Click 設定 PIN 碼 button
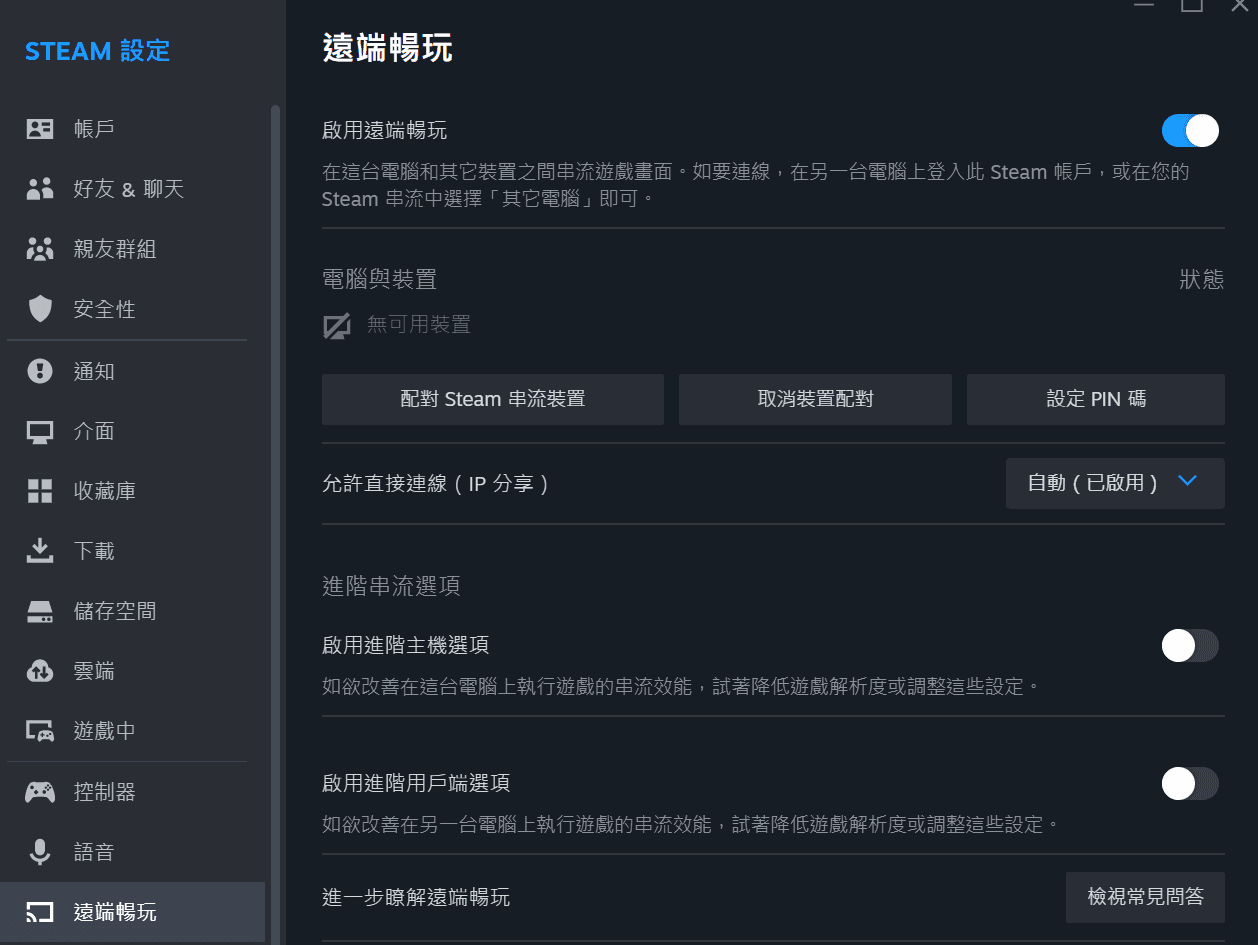 point(1096,399)
